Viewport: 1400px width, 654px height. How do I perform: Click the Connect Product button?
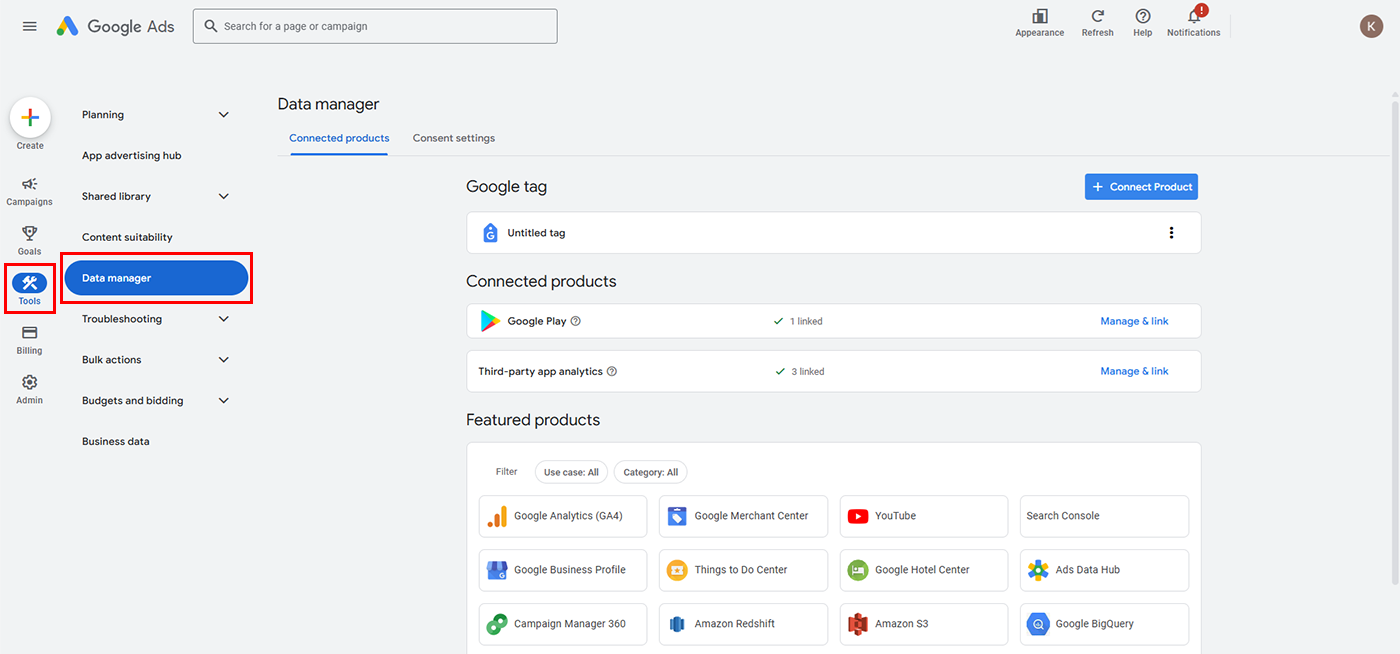(1141, 187)
